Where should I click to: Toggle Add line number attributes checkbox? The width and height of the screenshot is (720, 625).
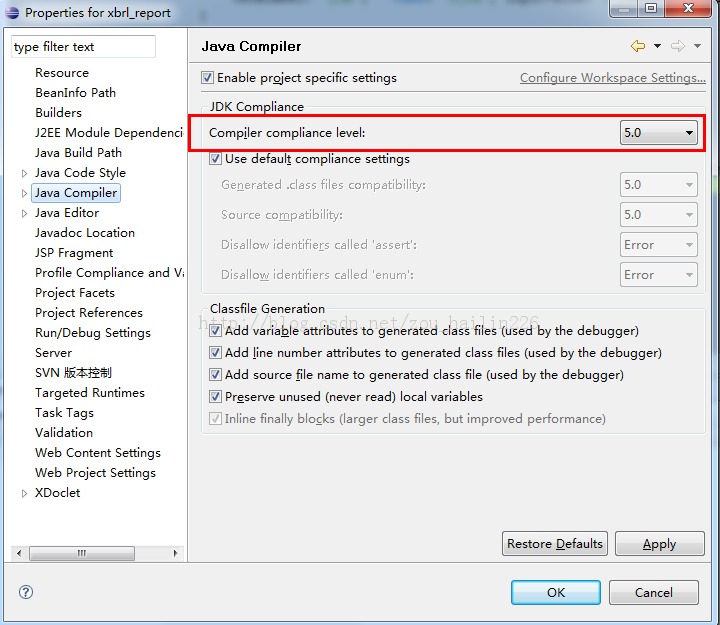point(216,353)
